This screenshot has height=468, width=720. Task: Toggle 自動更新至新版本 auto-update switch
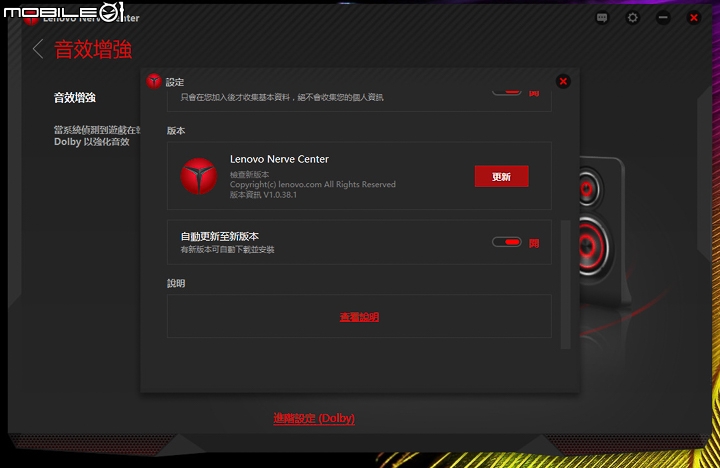(x=507, y=242)
